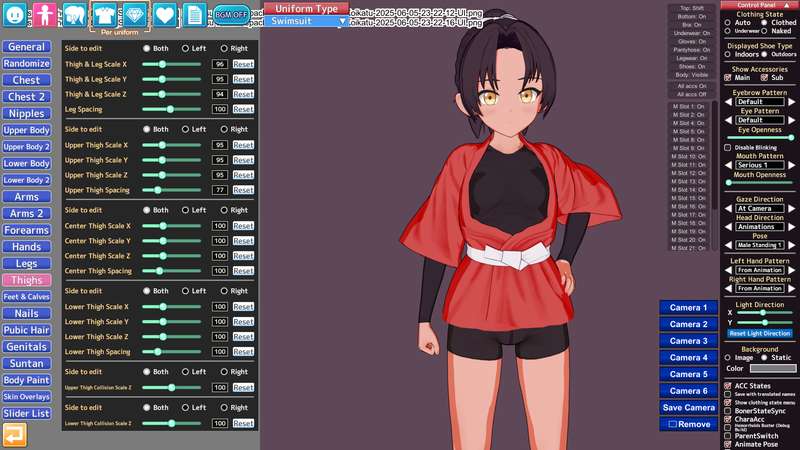800x450 pixels.
Task: Toggle Animate Pose checkbox
Action: point(728,444)
